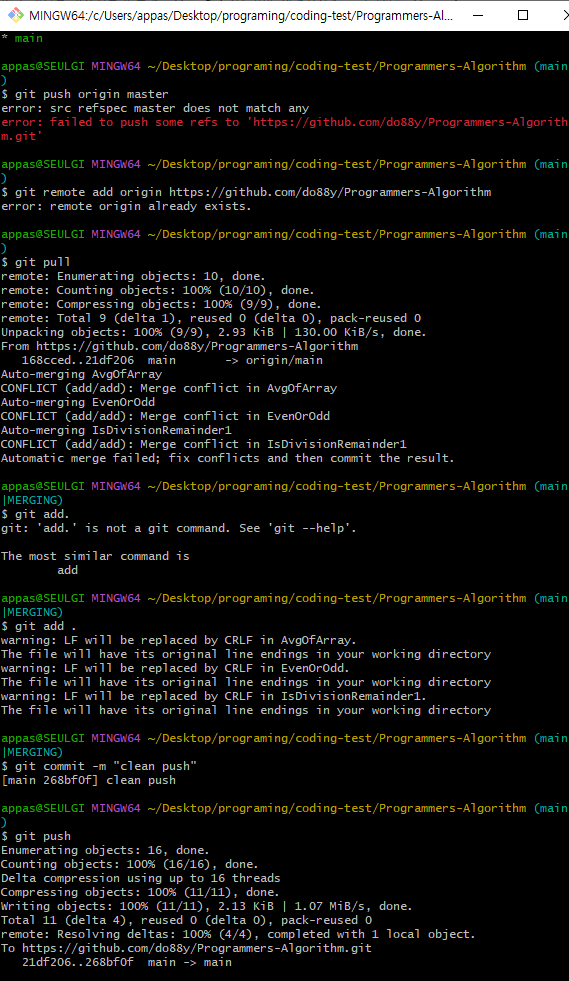Click '168cced..21df206 main -> origin/main' line
The width and height of the screenshot is (569, 981).
[x=172, y=360]
